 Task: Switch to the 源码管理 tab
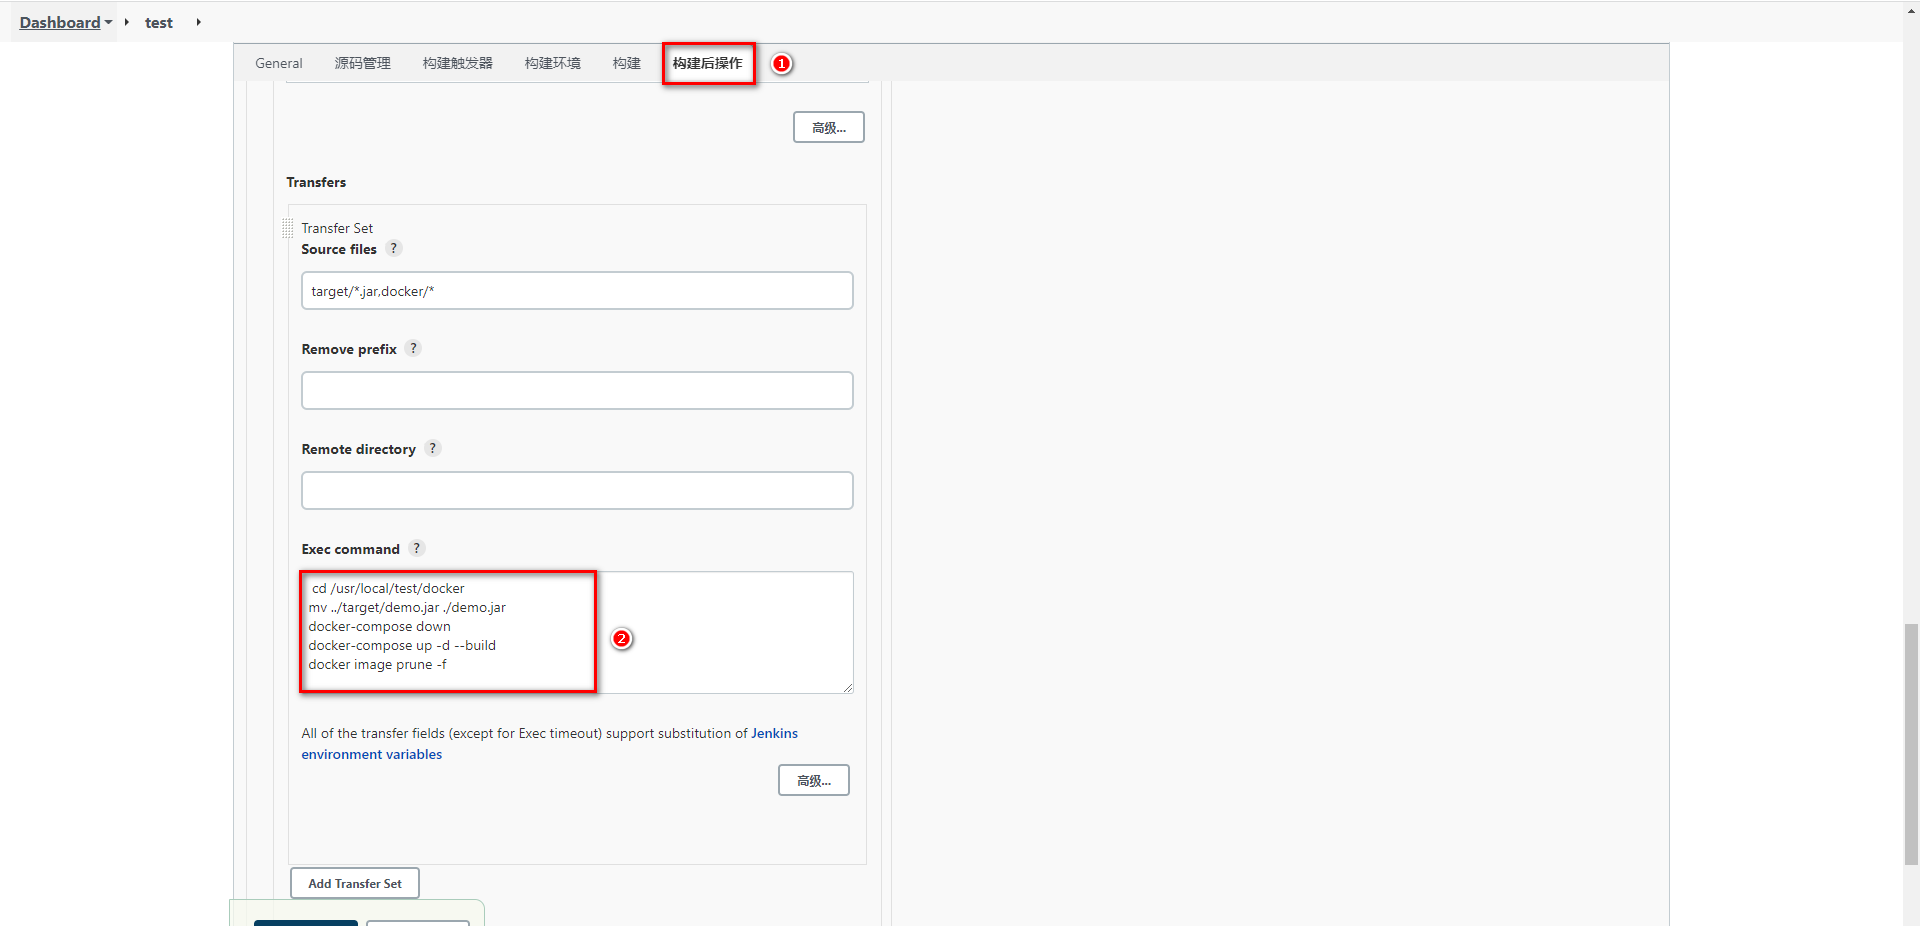click(x=362, y=63)
